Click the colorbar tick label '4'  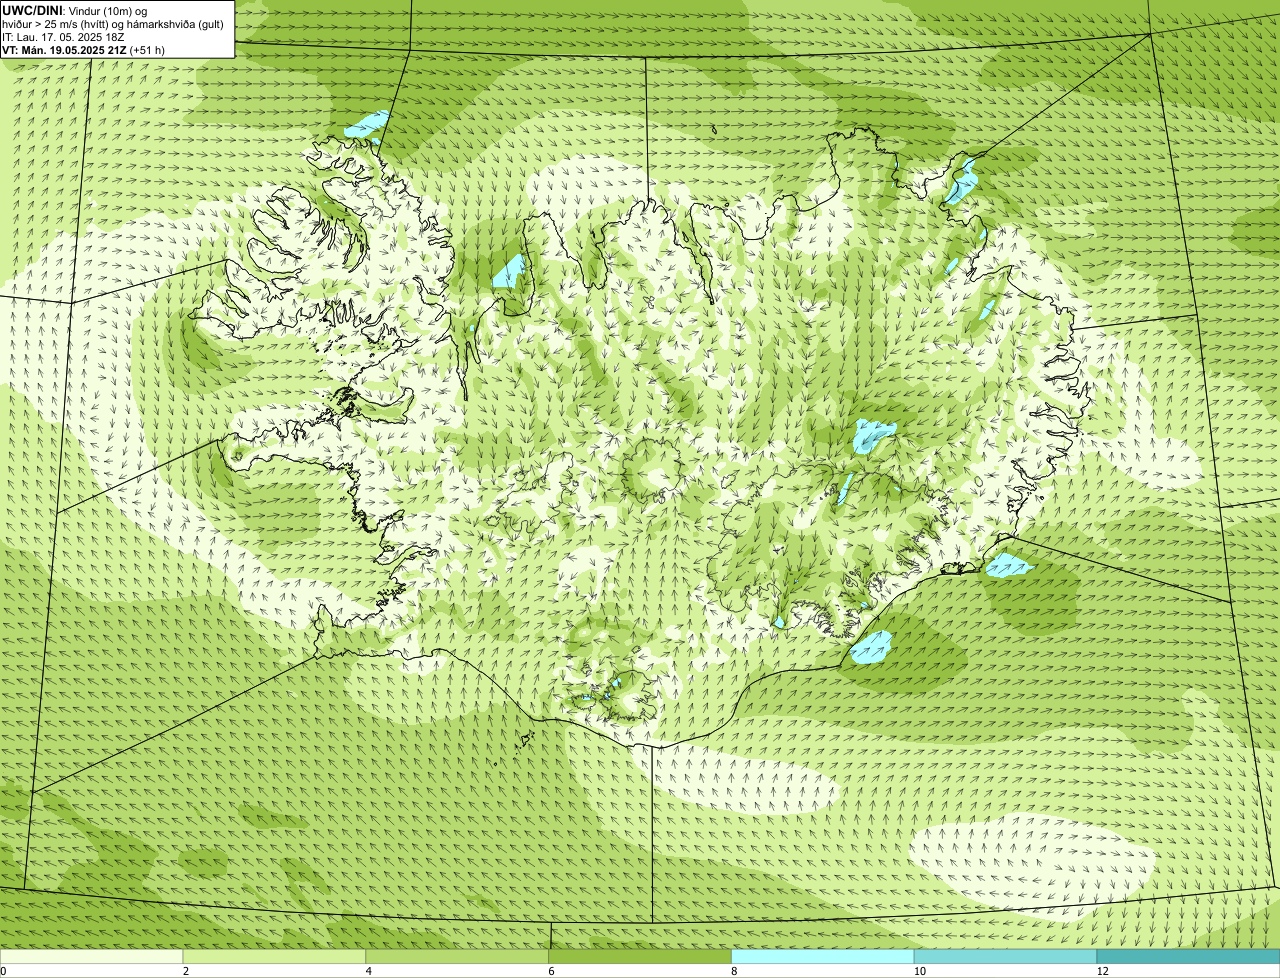369,971
